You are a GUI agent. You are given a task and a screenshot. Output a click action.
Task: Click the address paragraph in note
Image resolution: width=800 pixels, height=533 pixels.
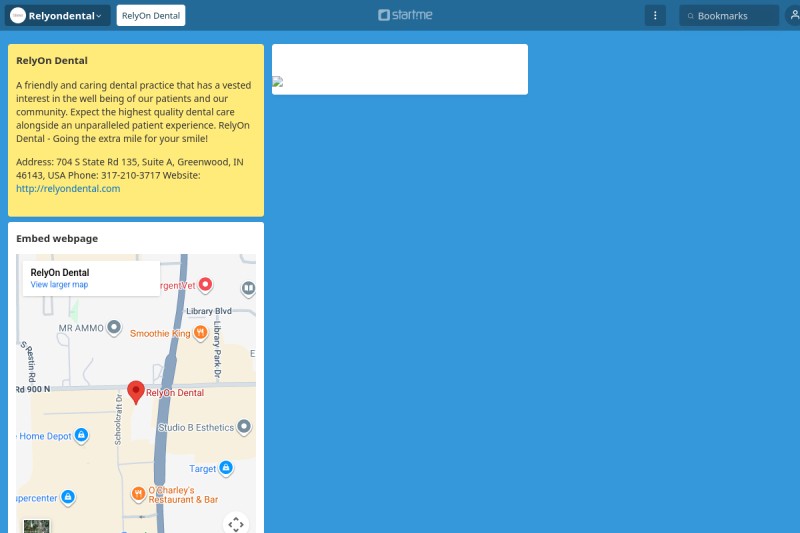click(130, 175)
